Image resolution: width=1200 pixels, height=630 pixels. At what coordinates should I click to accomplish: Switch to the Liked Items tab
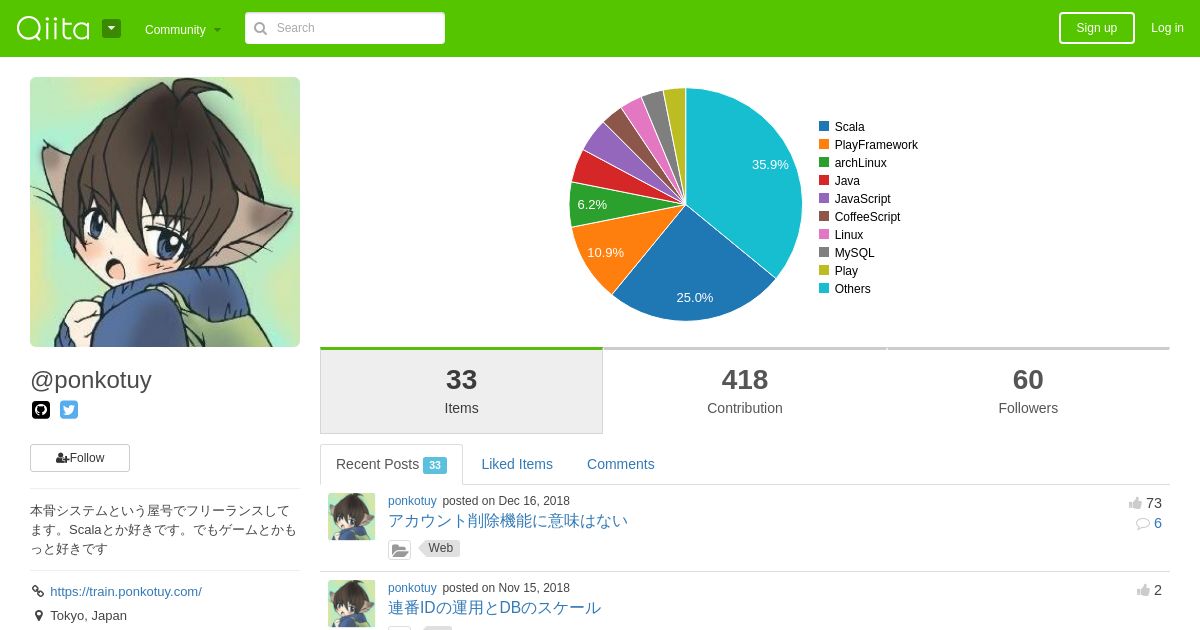[x=517, y=464]
